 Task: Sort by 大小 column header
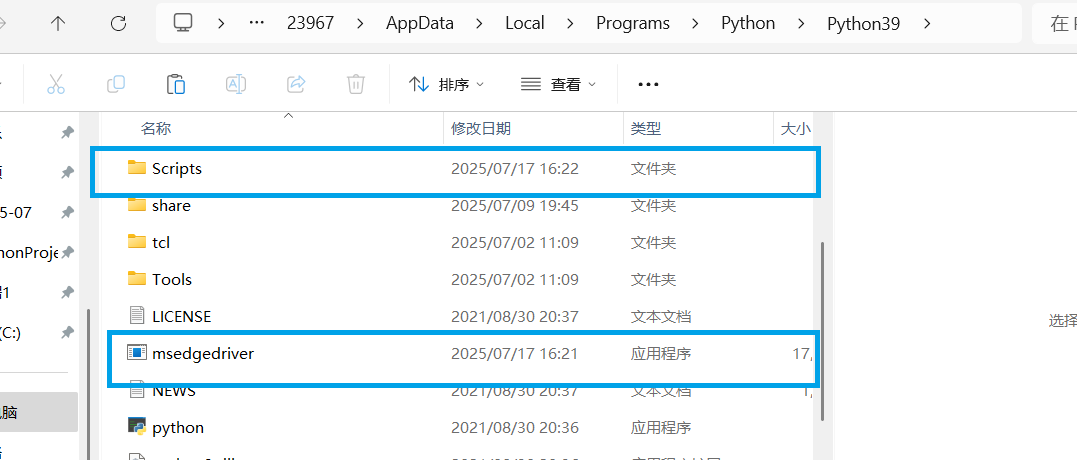pos(795,128)
